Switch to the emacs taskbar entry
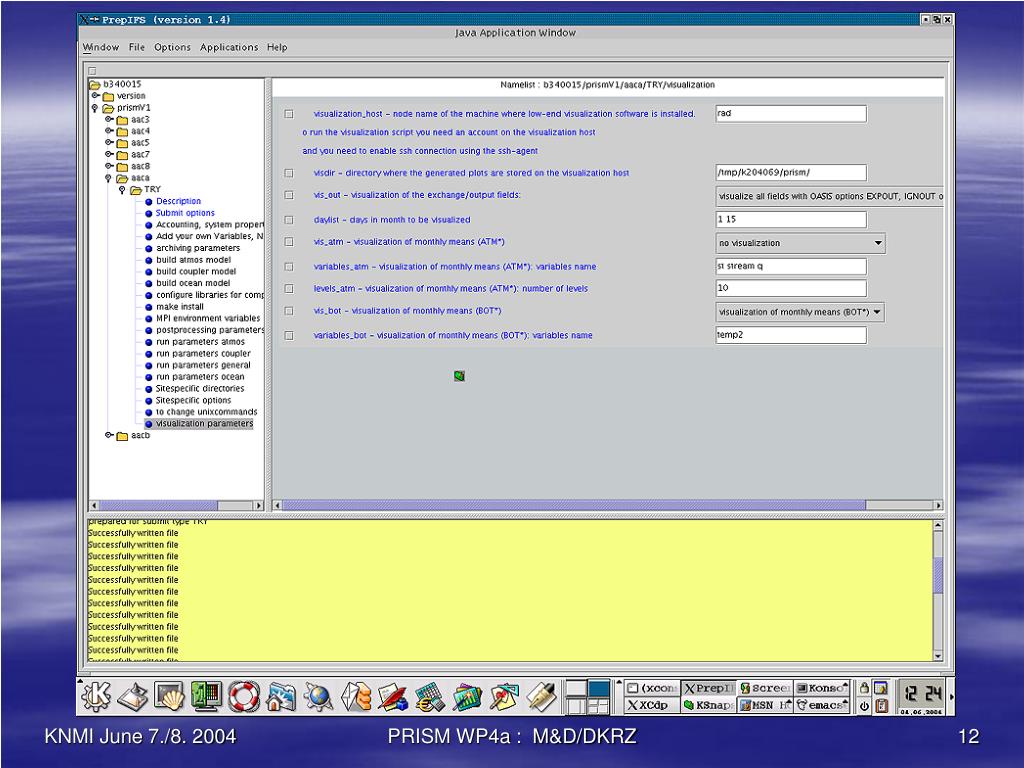1024x768 pixels. pos(822,705)
